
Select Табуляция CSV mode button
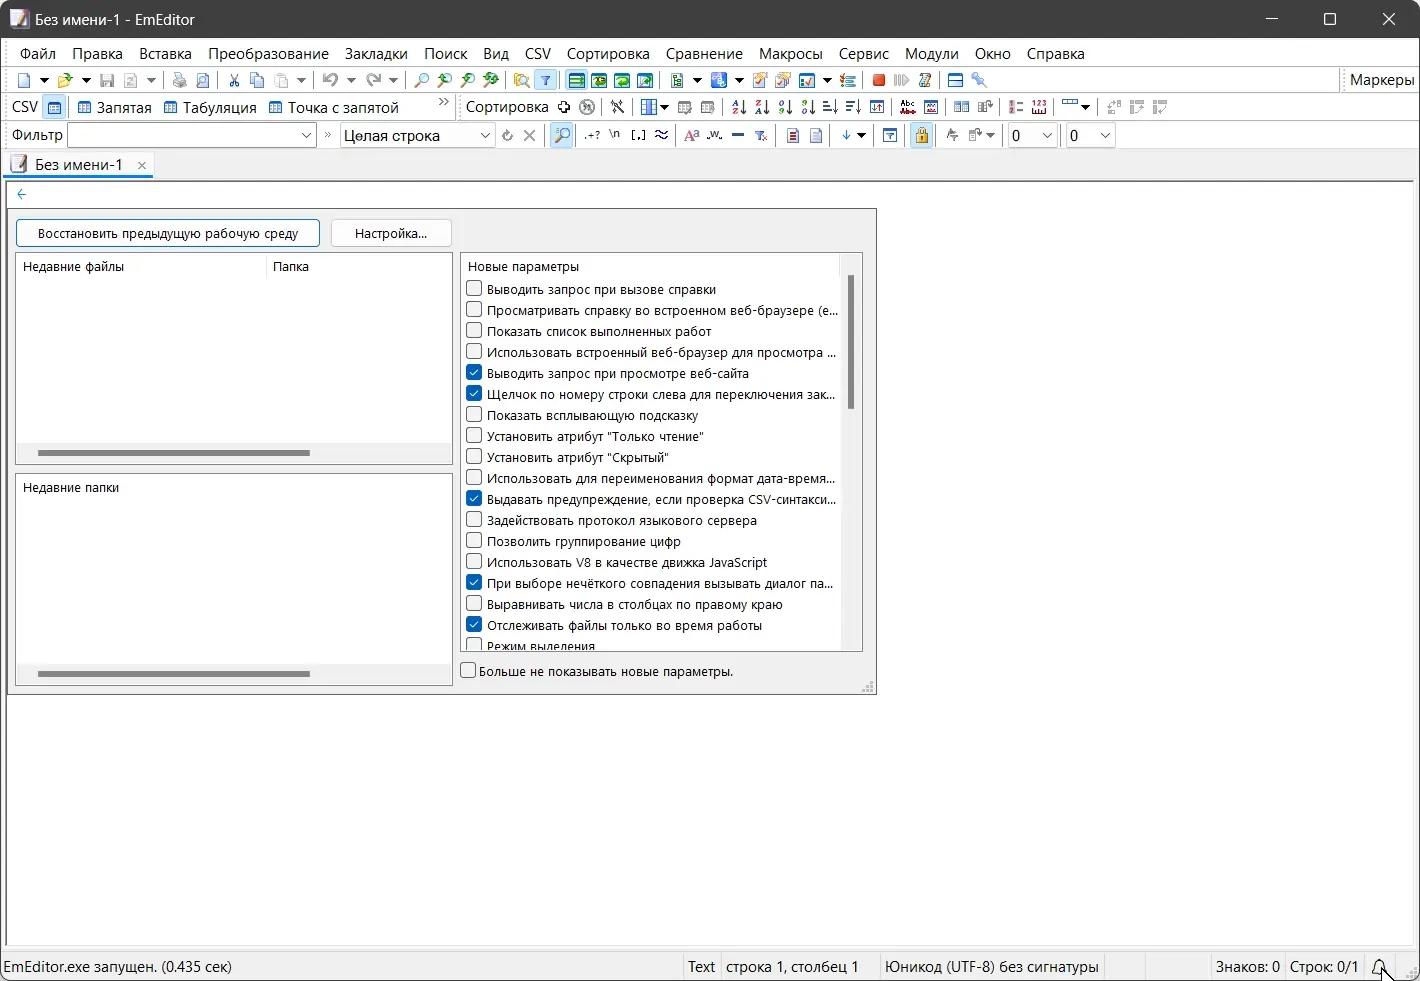[210, 107]
